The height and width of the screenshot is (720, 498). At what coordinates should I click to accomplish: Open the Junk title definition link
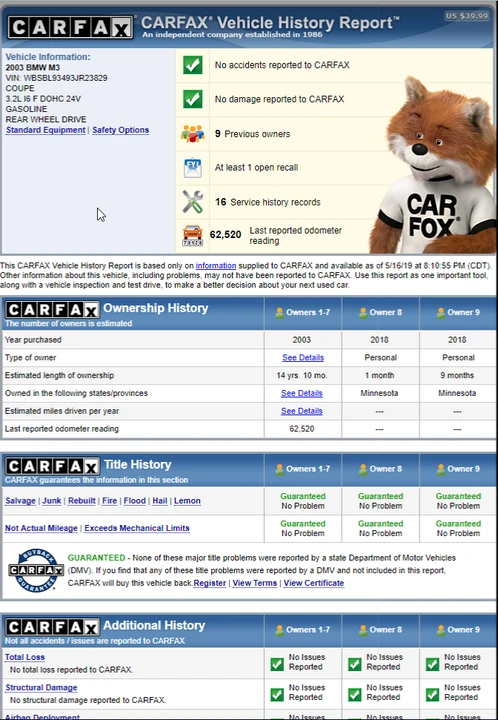coord(51,501)
